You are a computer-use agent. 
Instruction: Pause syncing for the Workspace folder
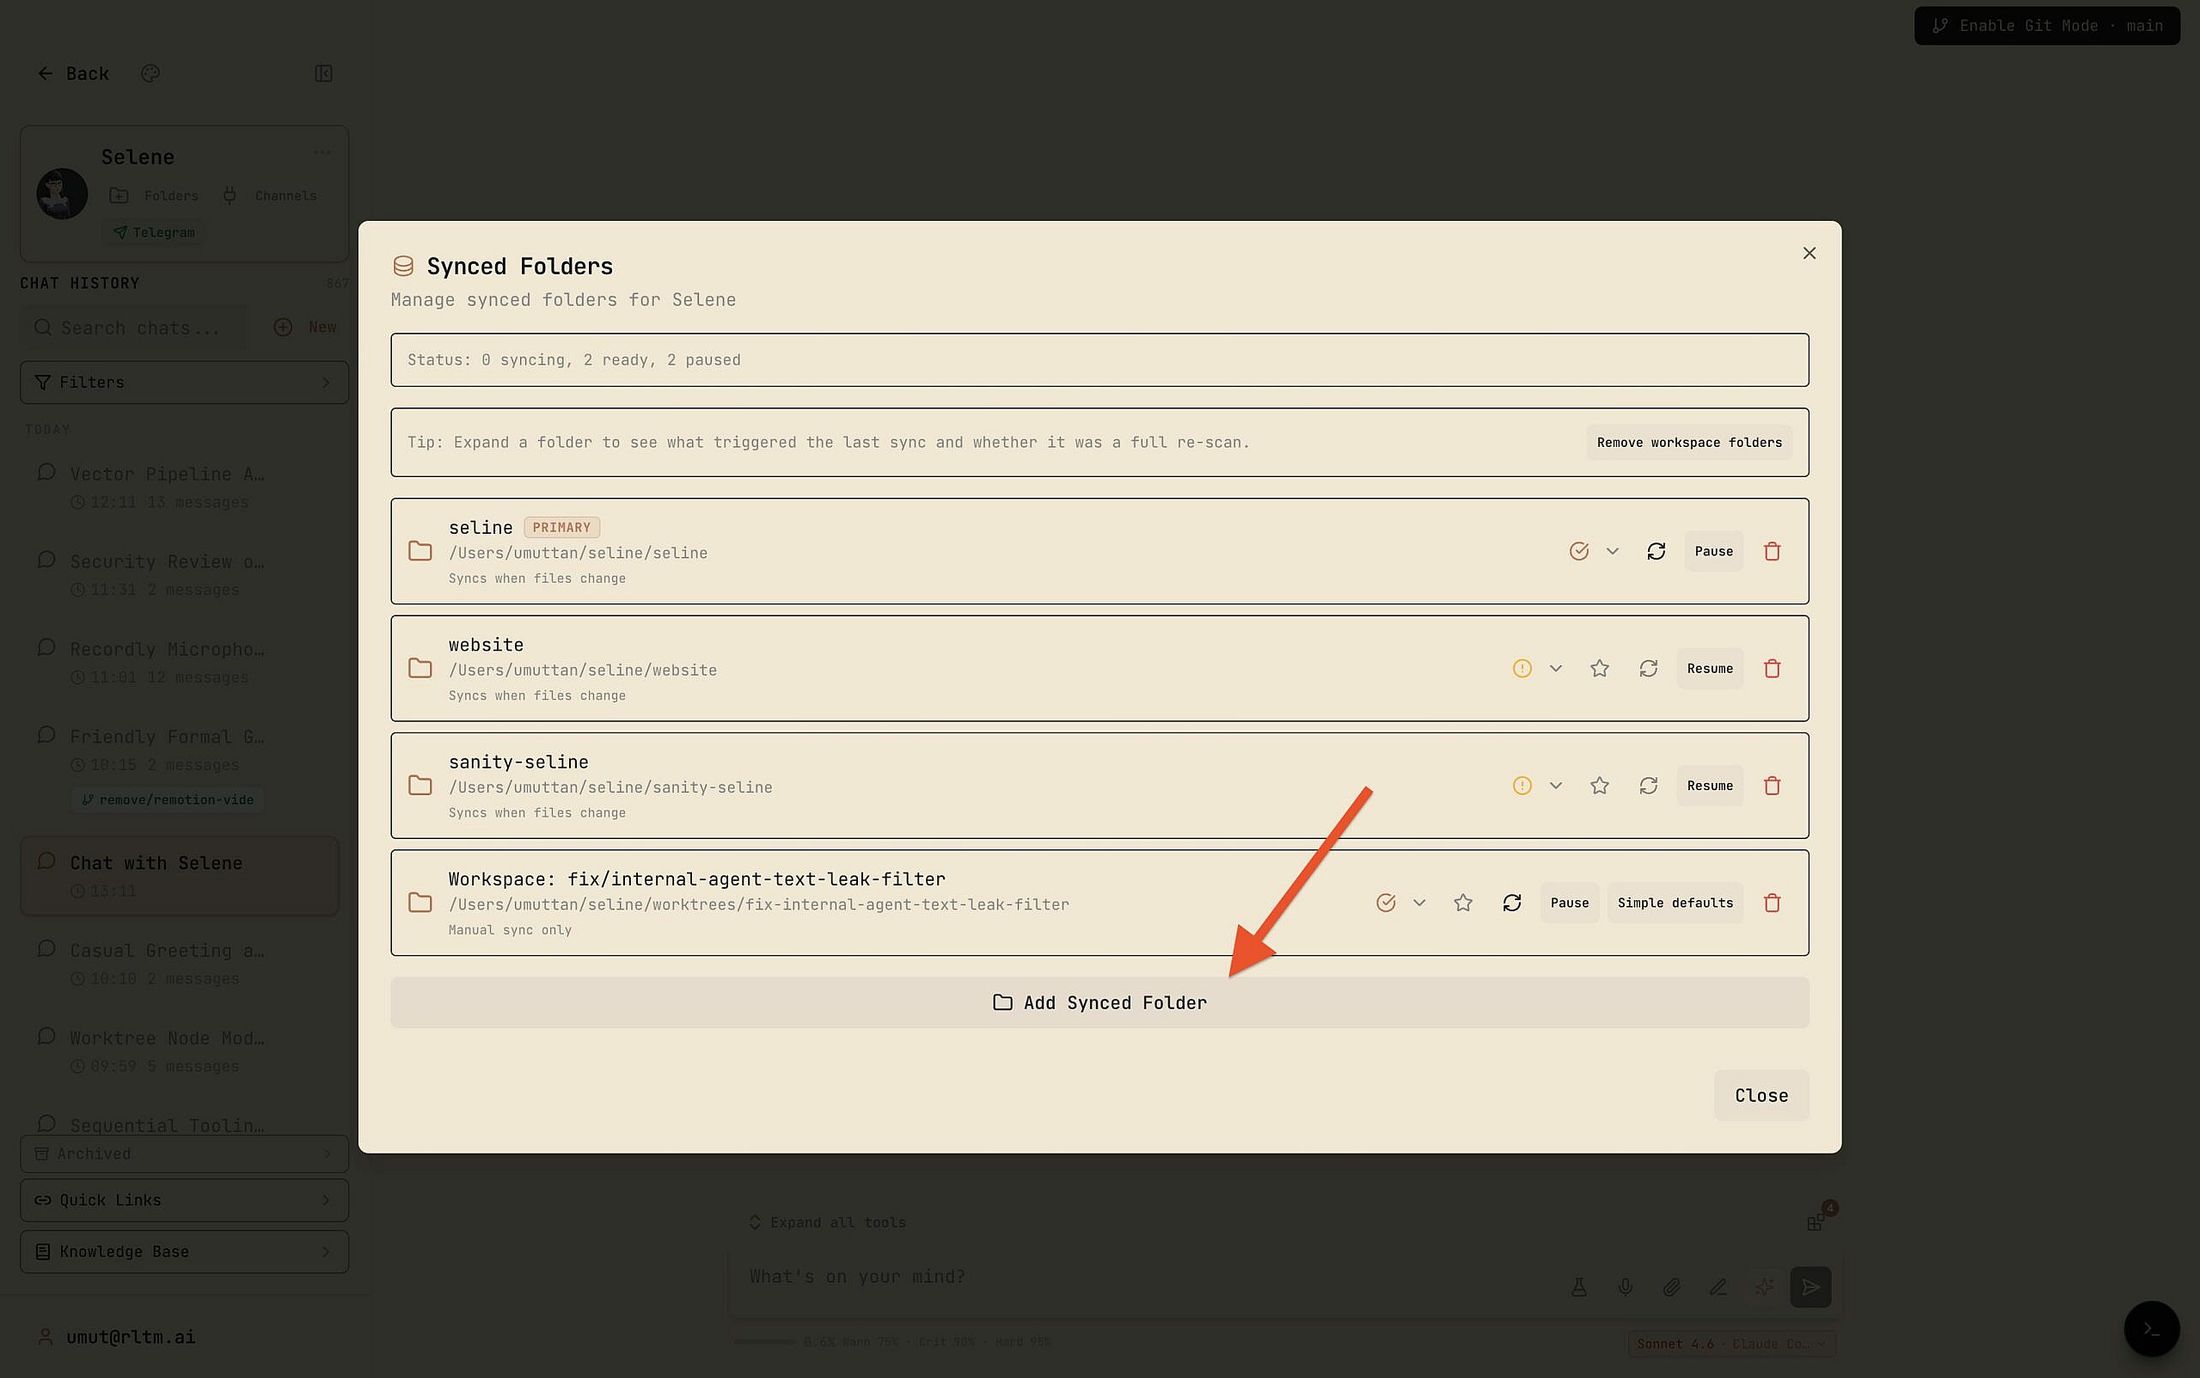point(1569,902)
